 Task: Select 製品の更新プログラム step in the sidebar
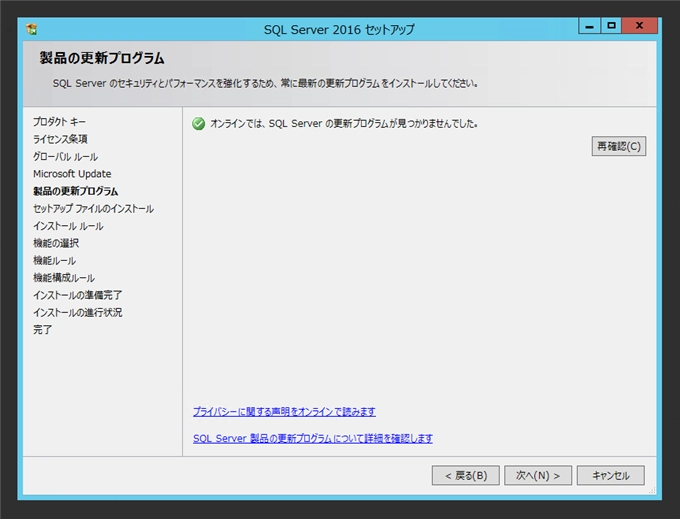pos(75,191)
